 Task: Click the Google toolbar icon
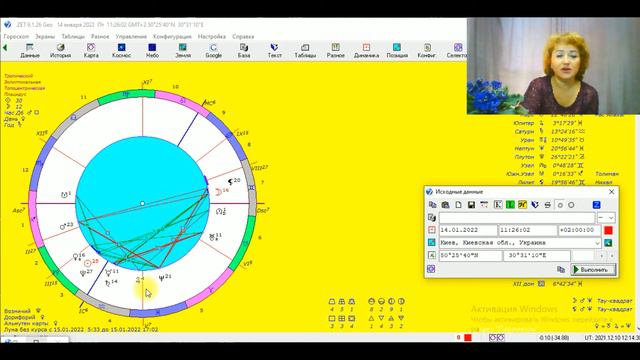(213, 51)
